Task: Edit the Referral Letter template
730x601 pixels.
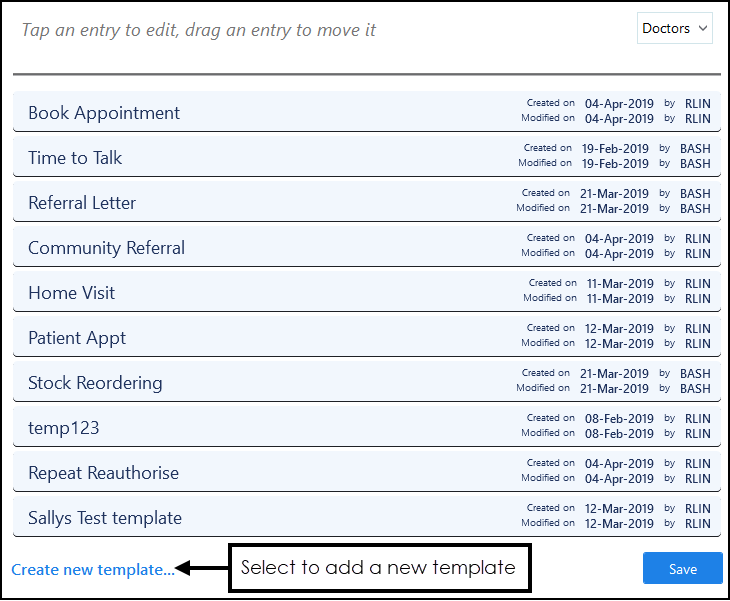Action: click(82, 203)
